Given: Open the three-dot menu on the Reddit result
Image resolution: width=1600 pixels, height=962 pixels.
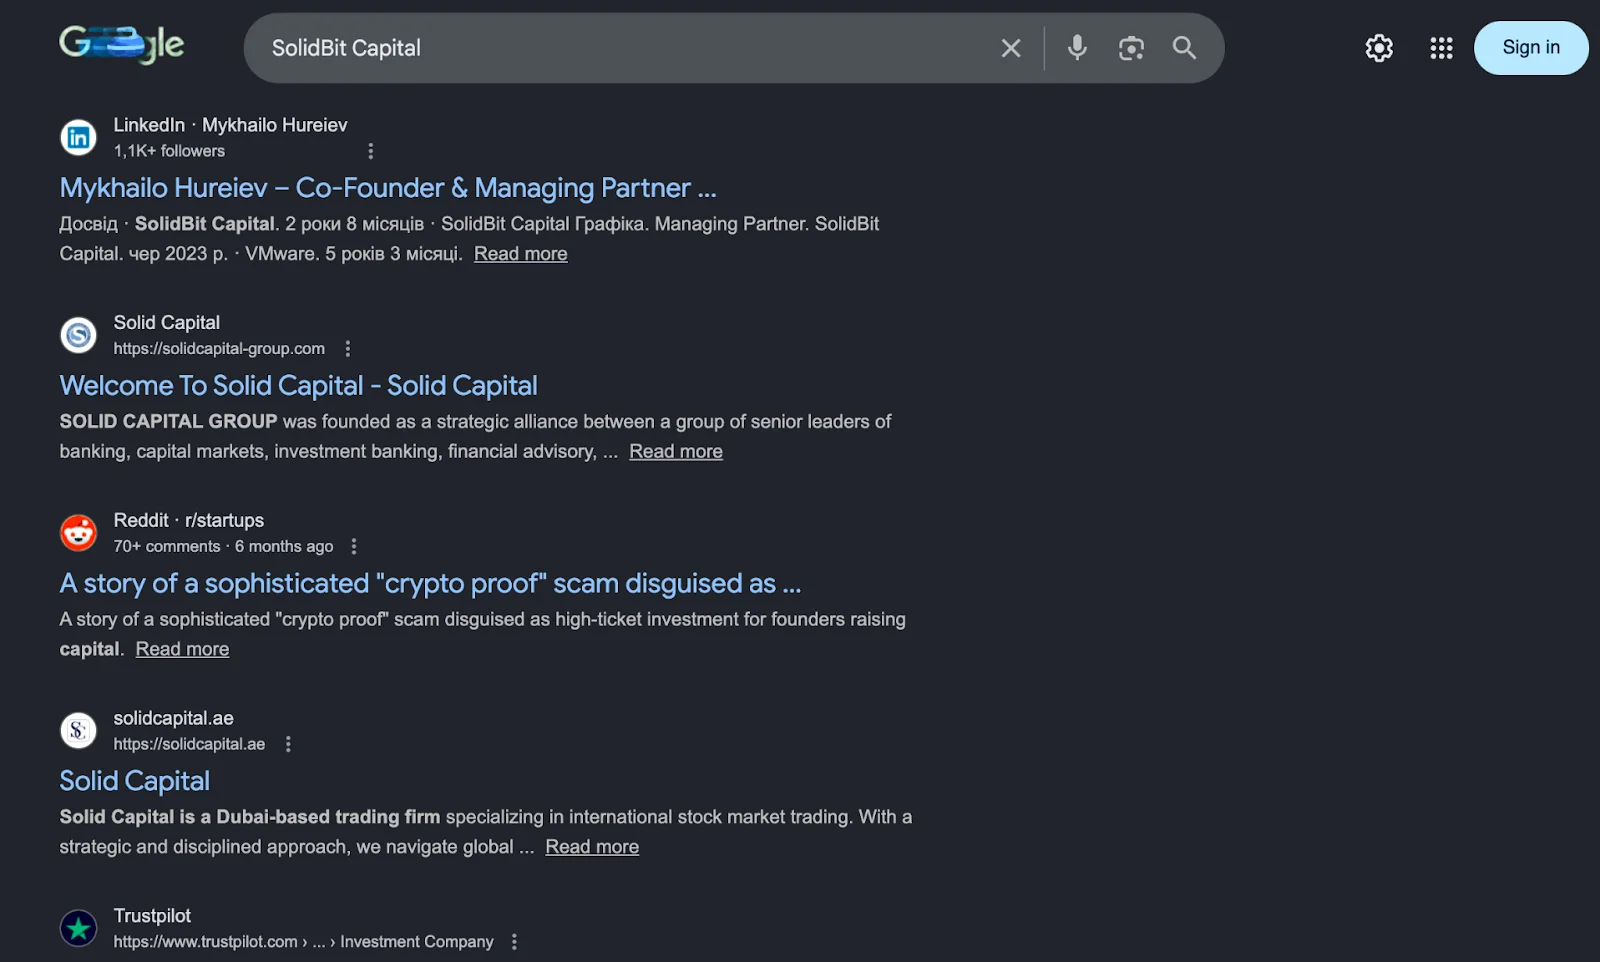Looking at the screenshot, I should 354,546.
